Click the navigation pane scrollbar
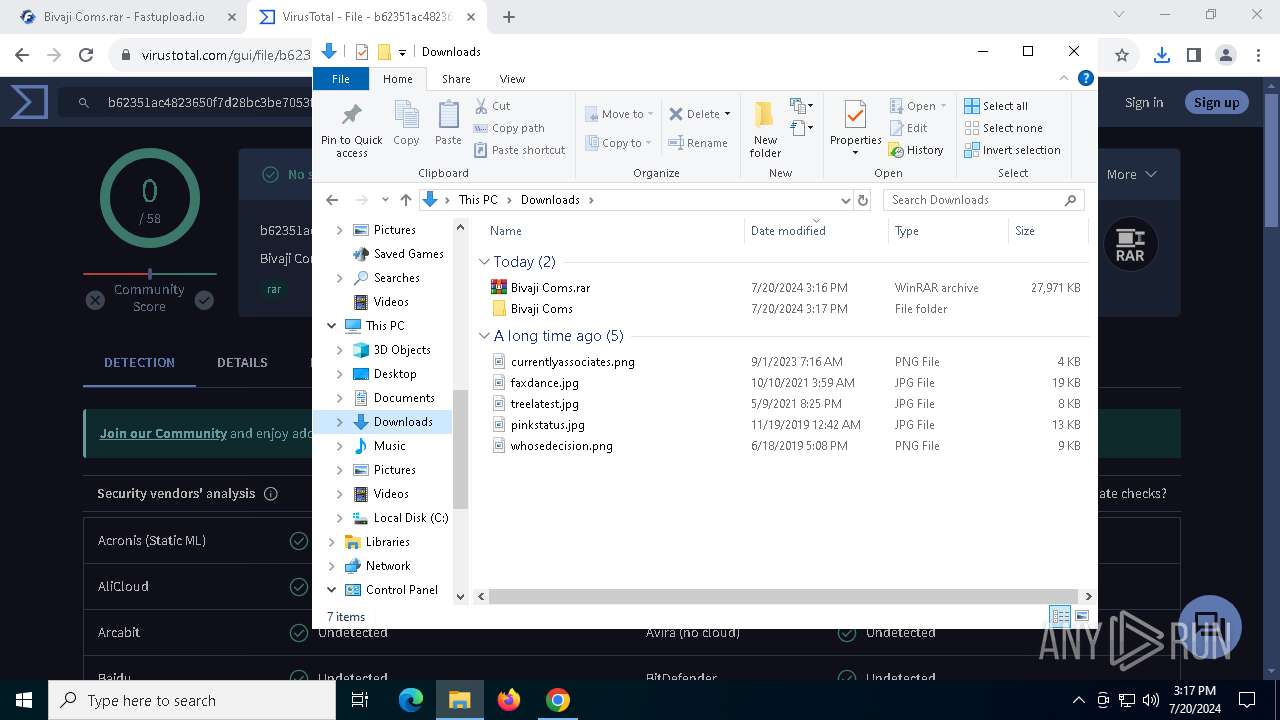Image resolution: width=1280 pixels, height=720 pixels. tap(460, 449)
